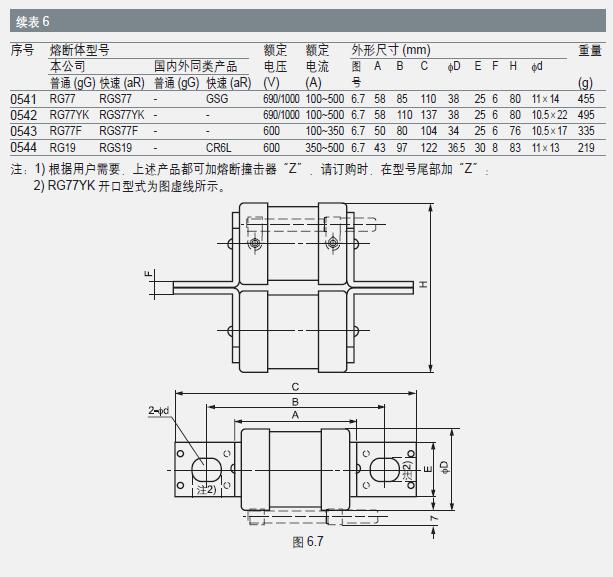613x577 pixels.
Task: Select the 外形尺寸 (mm) header
Action: [x=390, y=49]
